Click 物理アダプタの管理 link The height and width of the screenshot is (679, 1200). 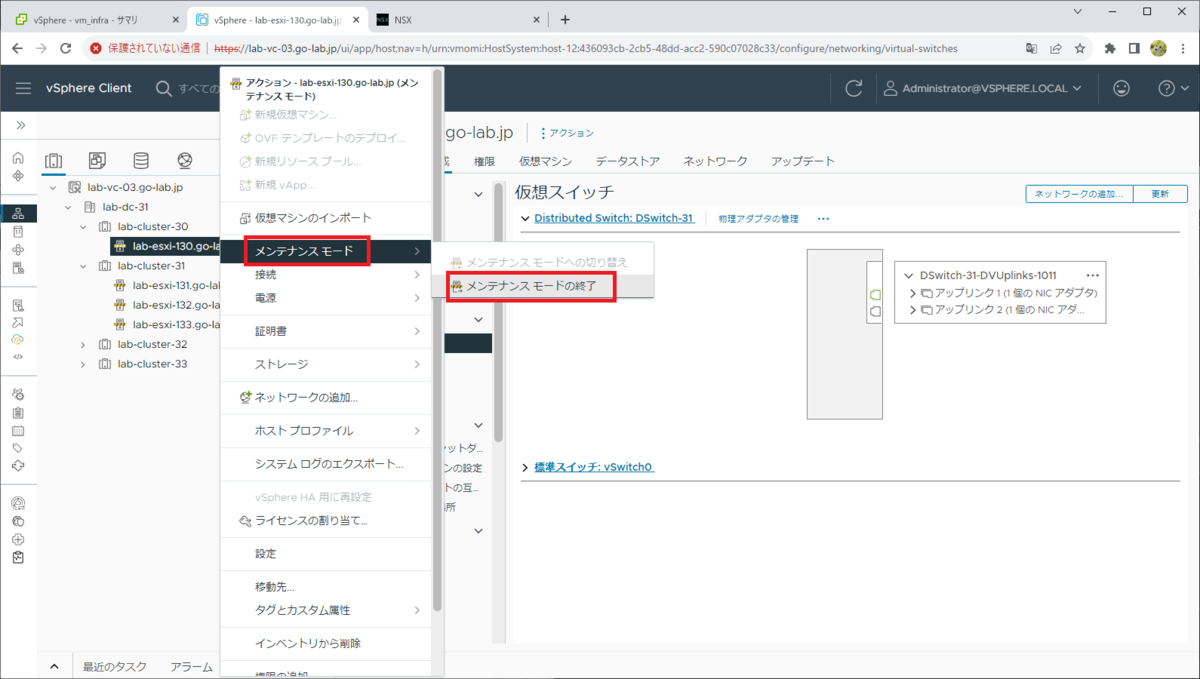tap(758, 218)
